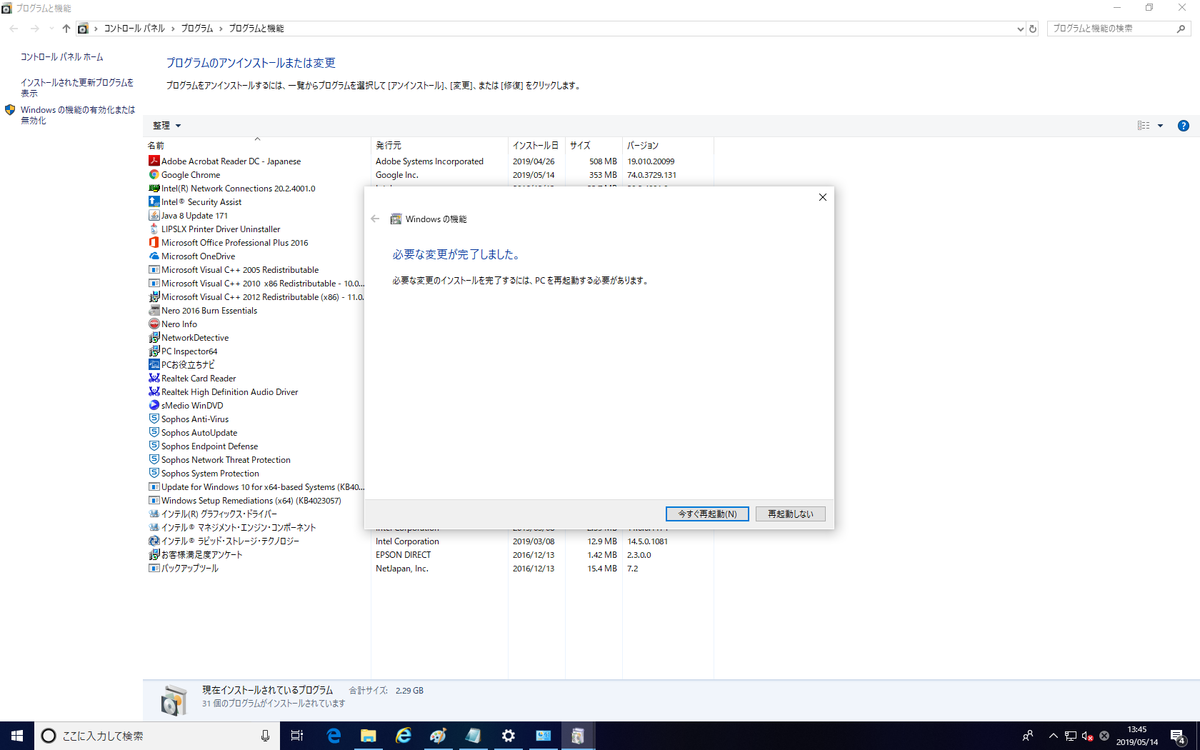Launch Microsoft Edge from taskbar
The image size is (1200, 750).
(334, 736)
